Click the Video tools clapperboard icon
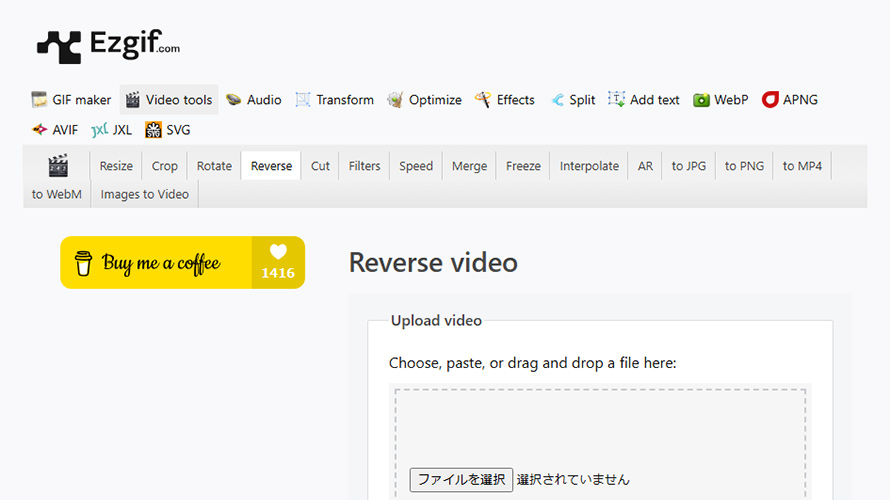 pos(132,100)
